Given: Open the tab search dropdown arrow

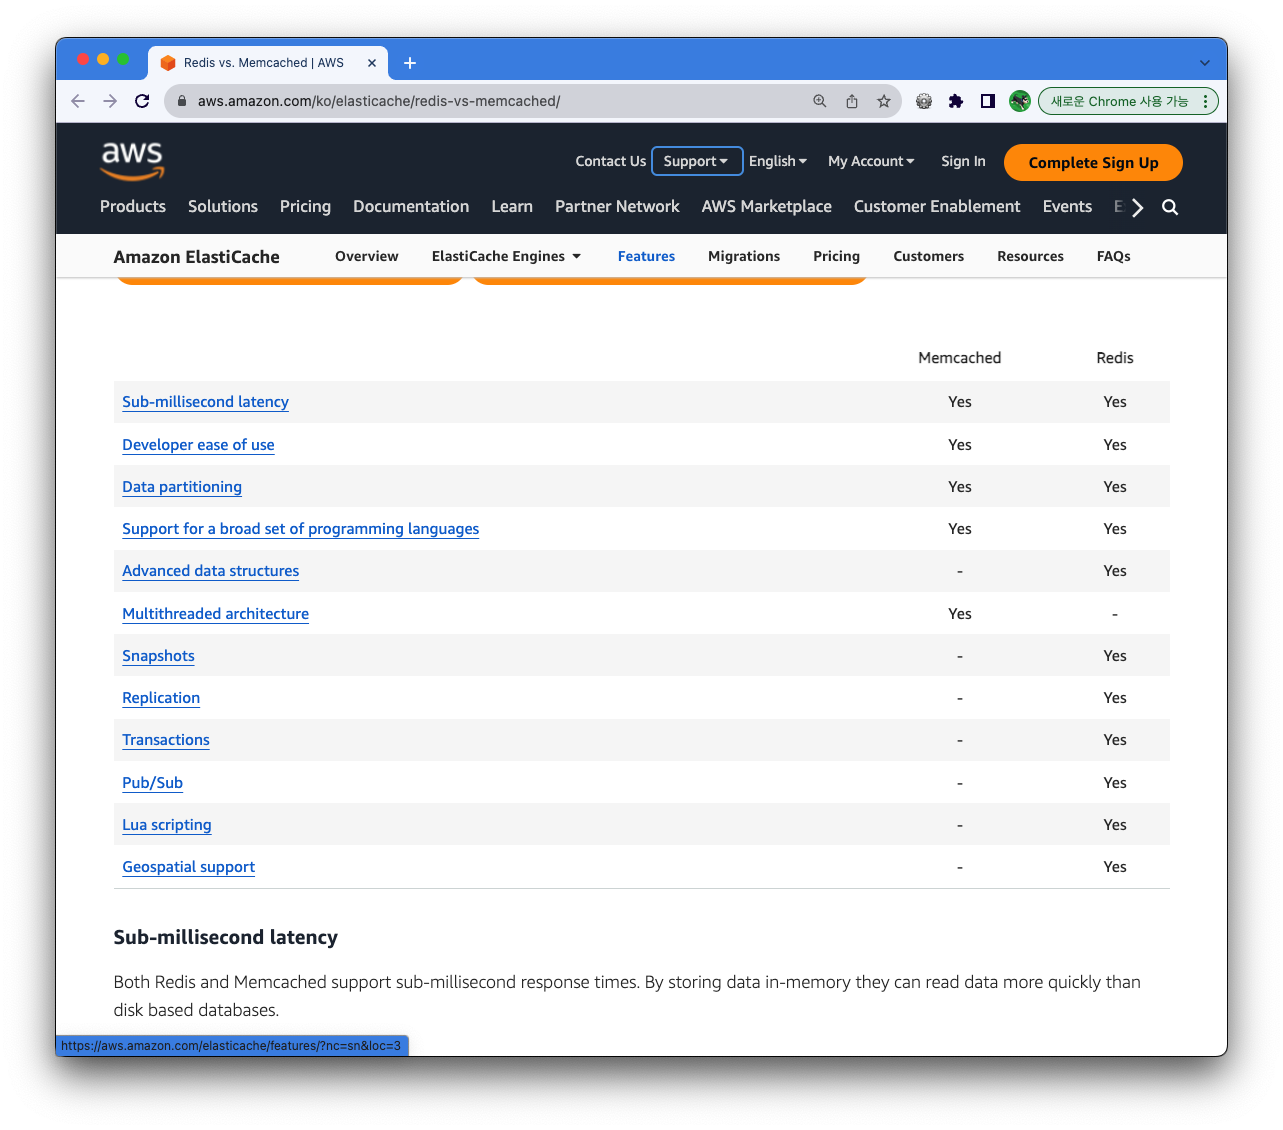Looking at the screenshot, I should 1205,63.
